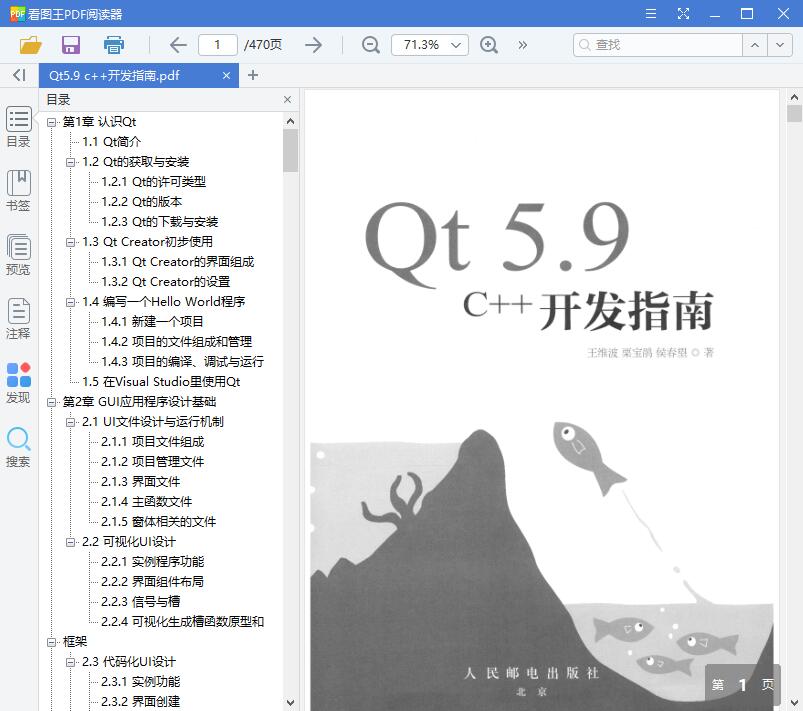803x711 pixels.
Task: Find previous result with the up arrow
Action: pyautogui.click(x=755, y=45)
